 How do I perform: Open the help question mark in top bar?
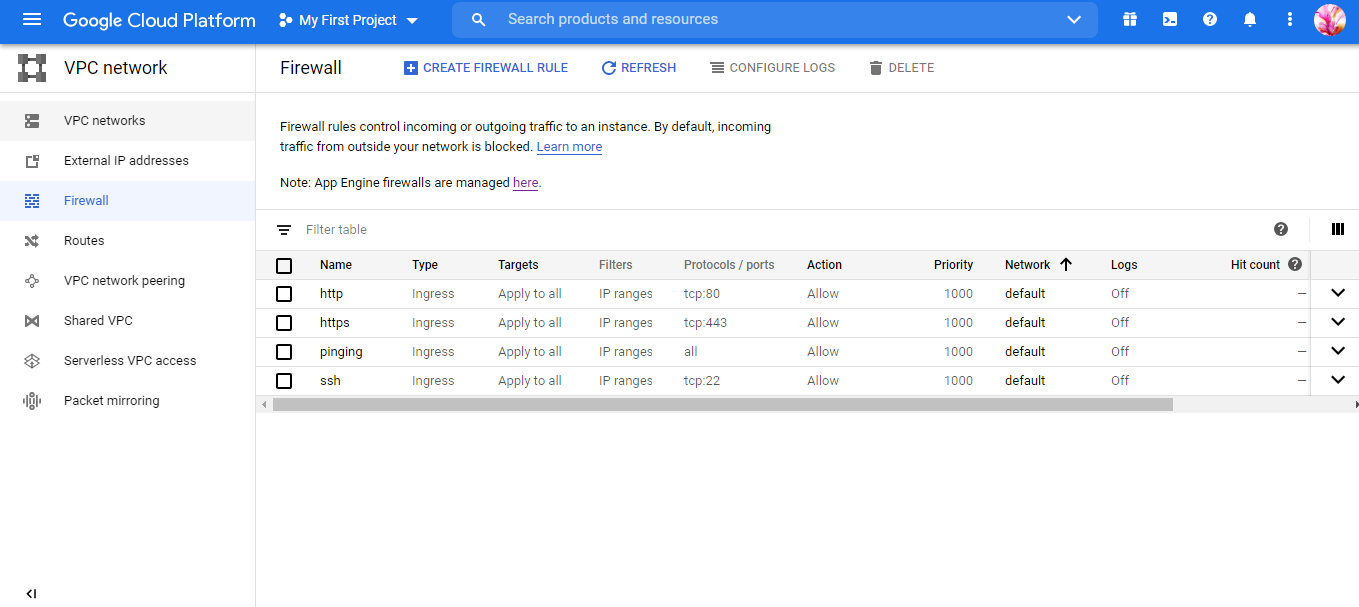click(1209, 20)
